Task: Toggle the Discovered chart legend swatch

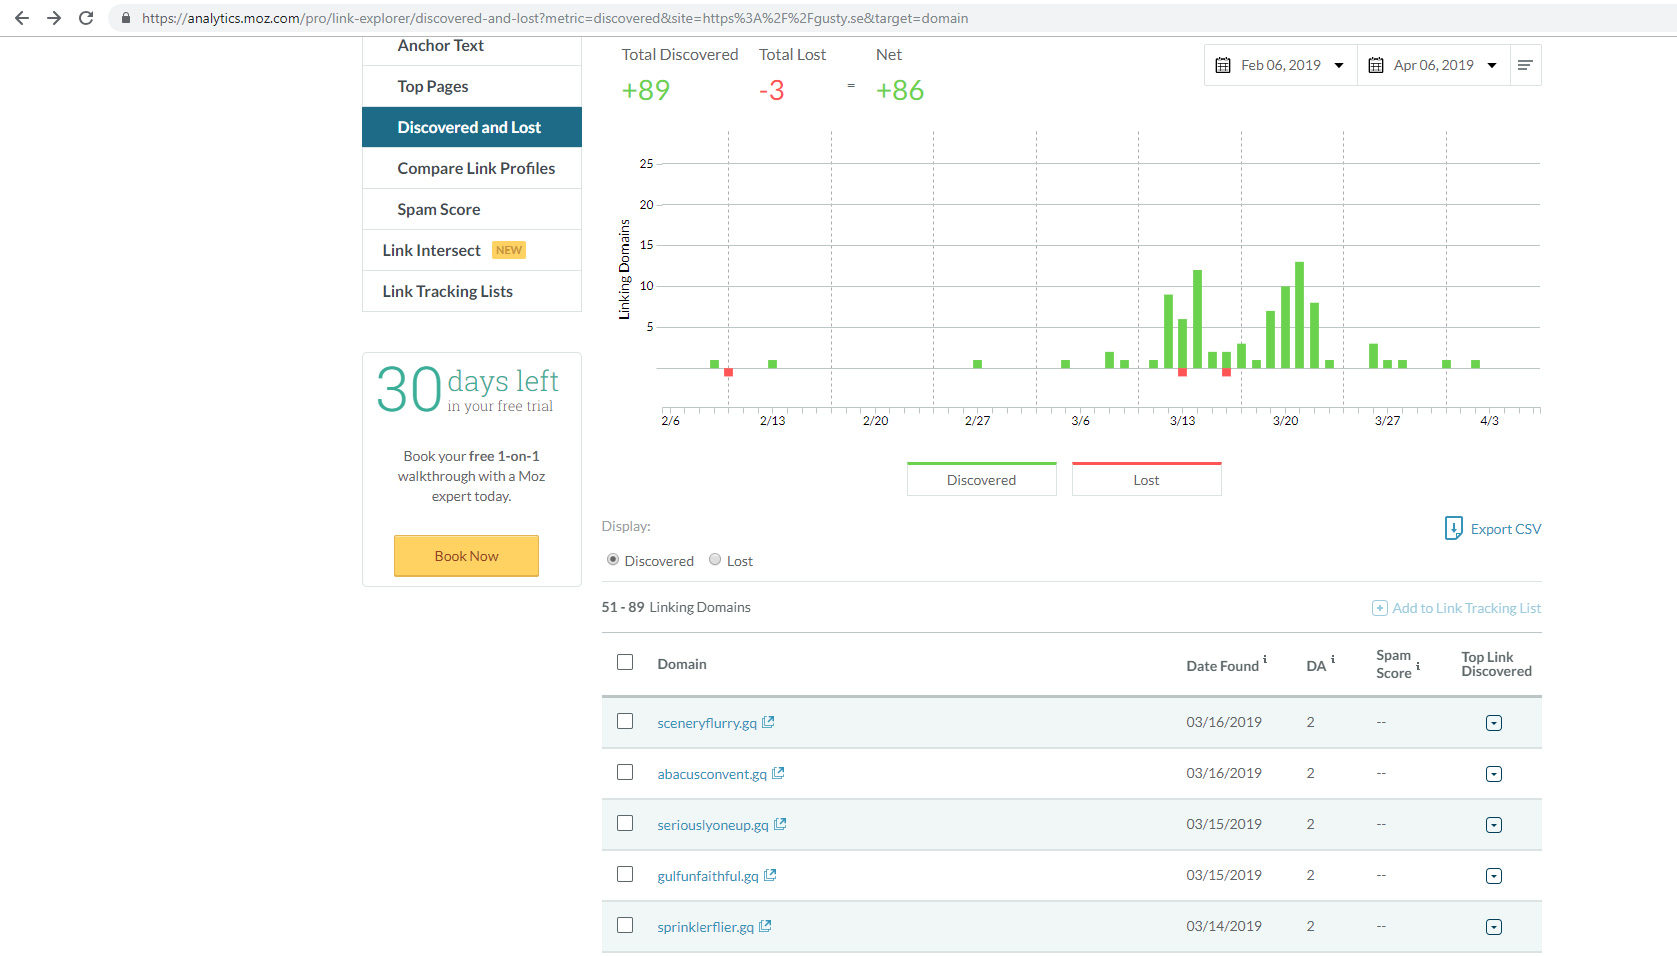Action: point(981,479)
